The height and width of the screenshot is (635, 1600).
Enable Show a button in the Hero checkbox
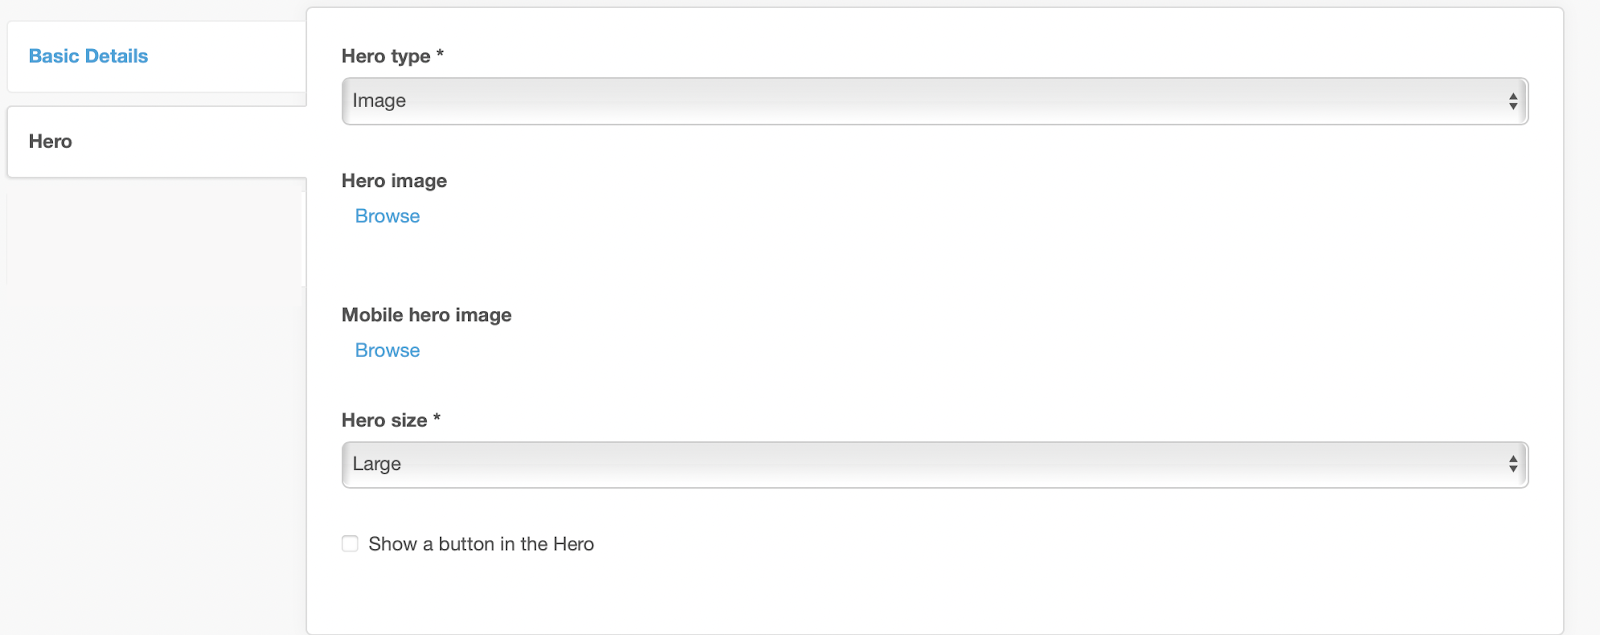(x=350, y=544)
